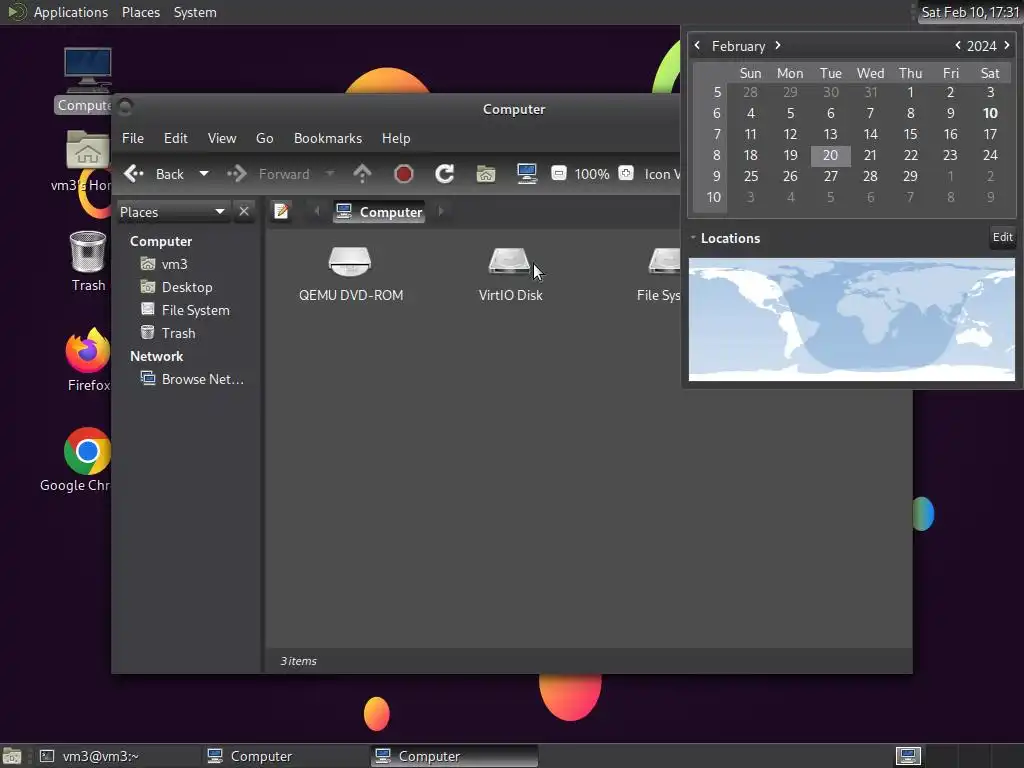Open Browse Network in the sidebar

click(202, 379)
